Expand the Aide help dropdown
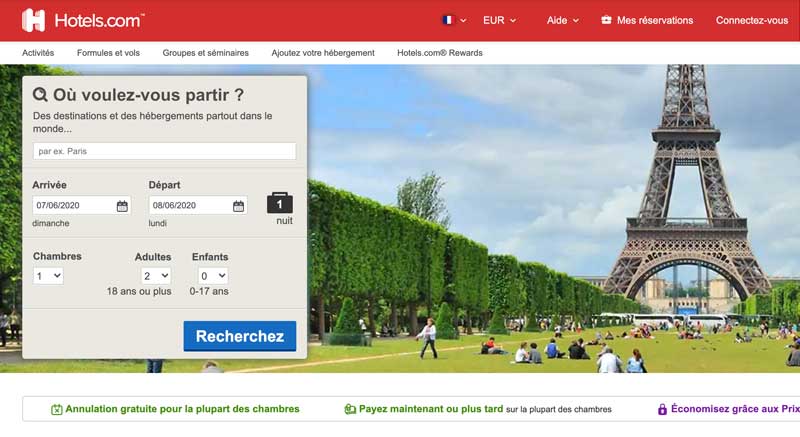This screenshot has height=437, width=800. coord(563,20)
